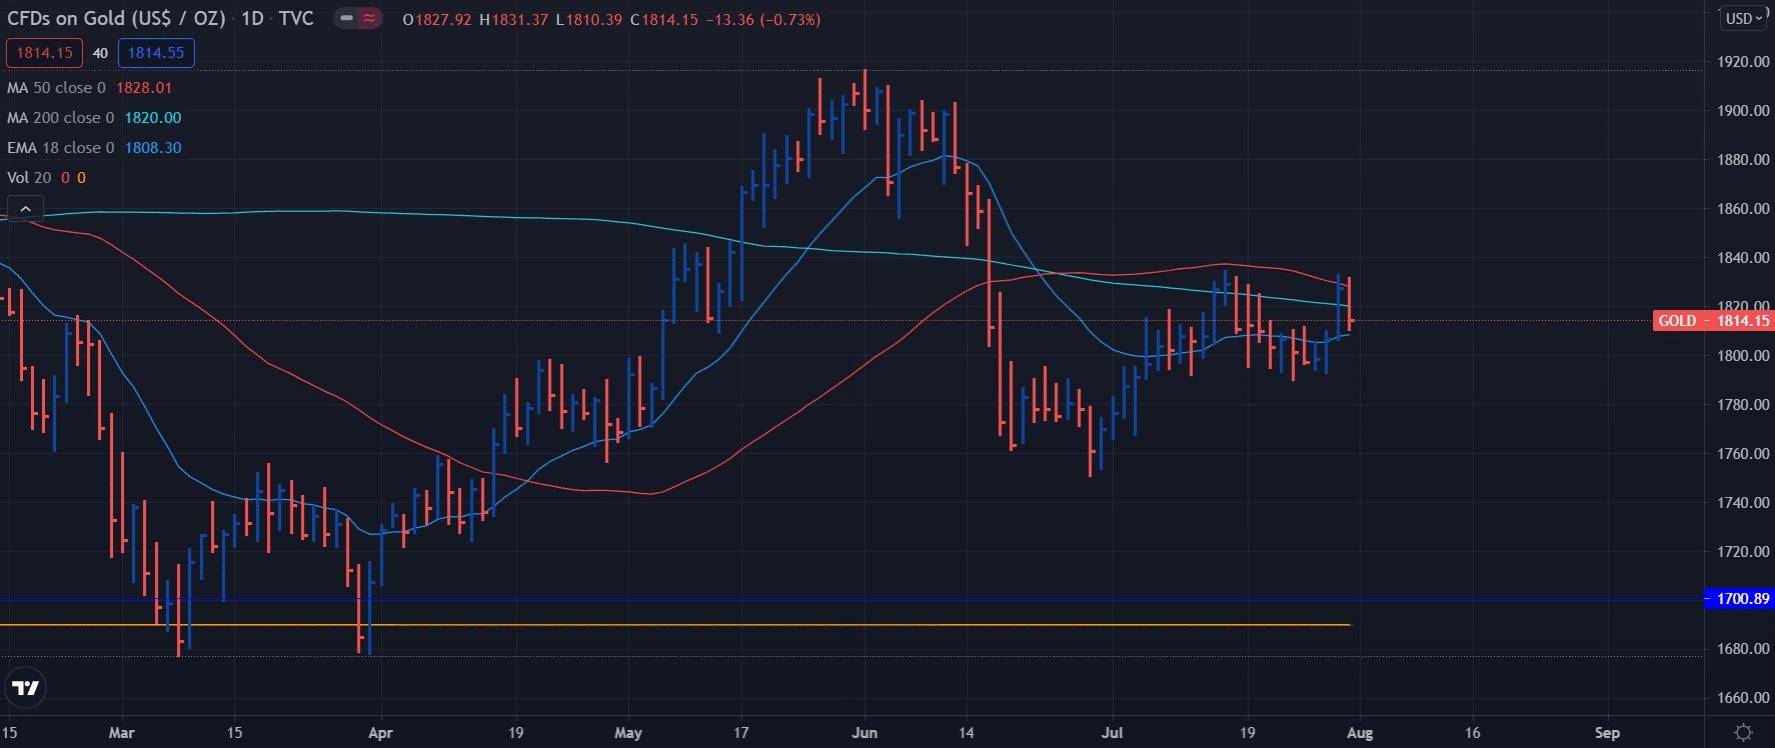
Task: Open the USD currency dropdown
Action: coord(1745,18)
